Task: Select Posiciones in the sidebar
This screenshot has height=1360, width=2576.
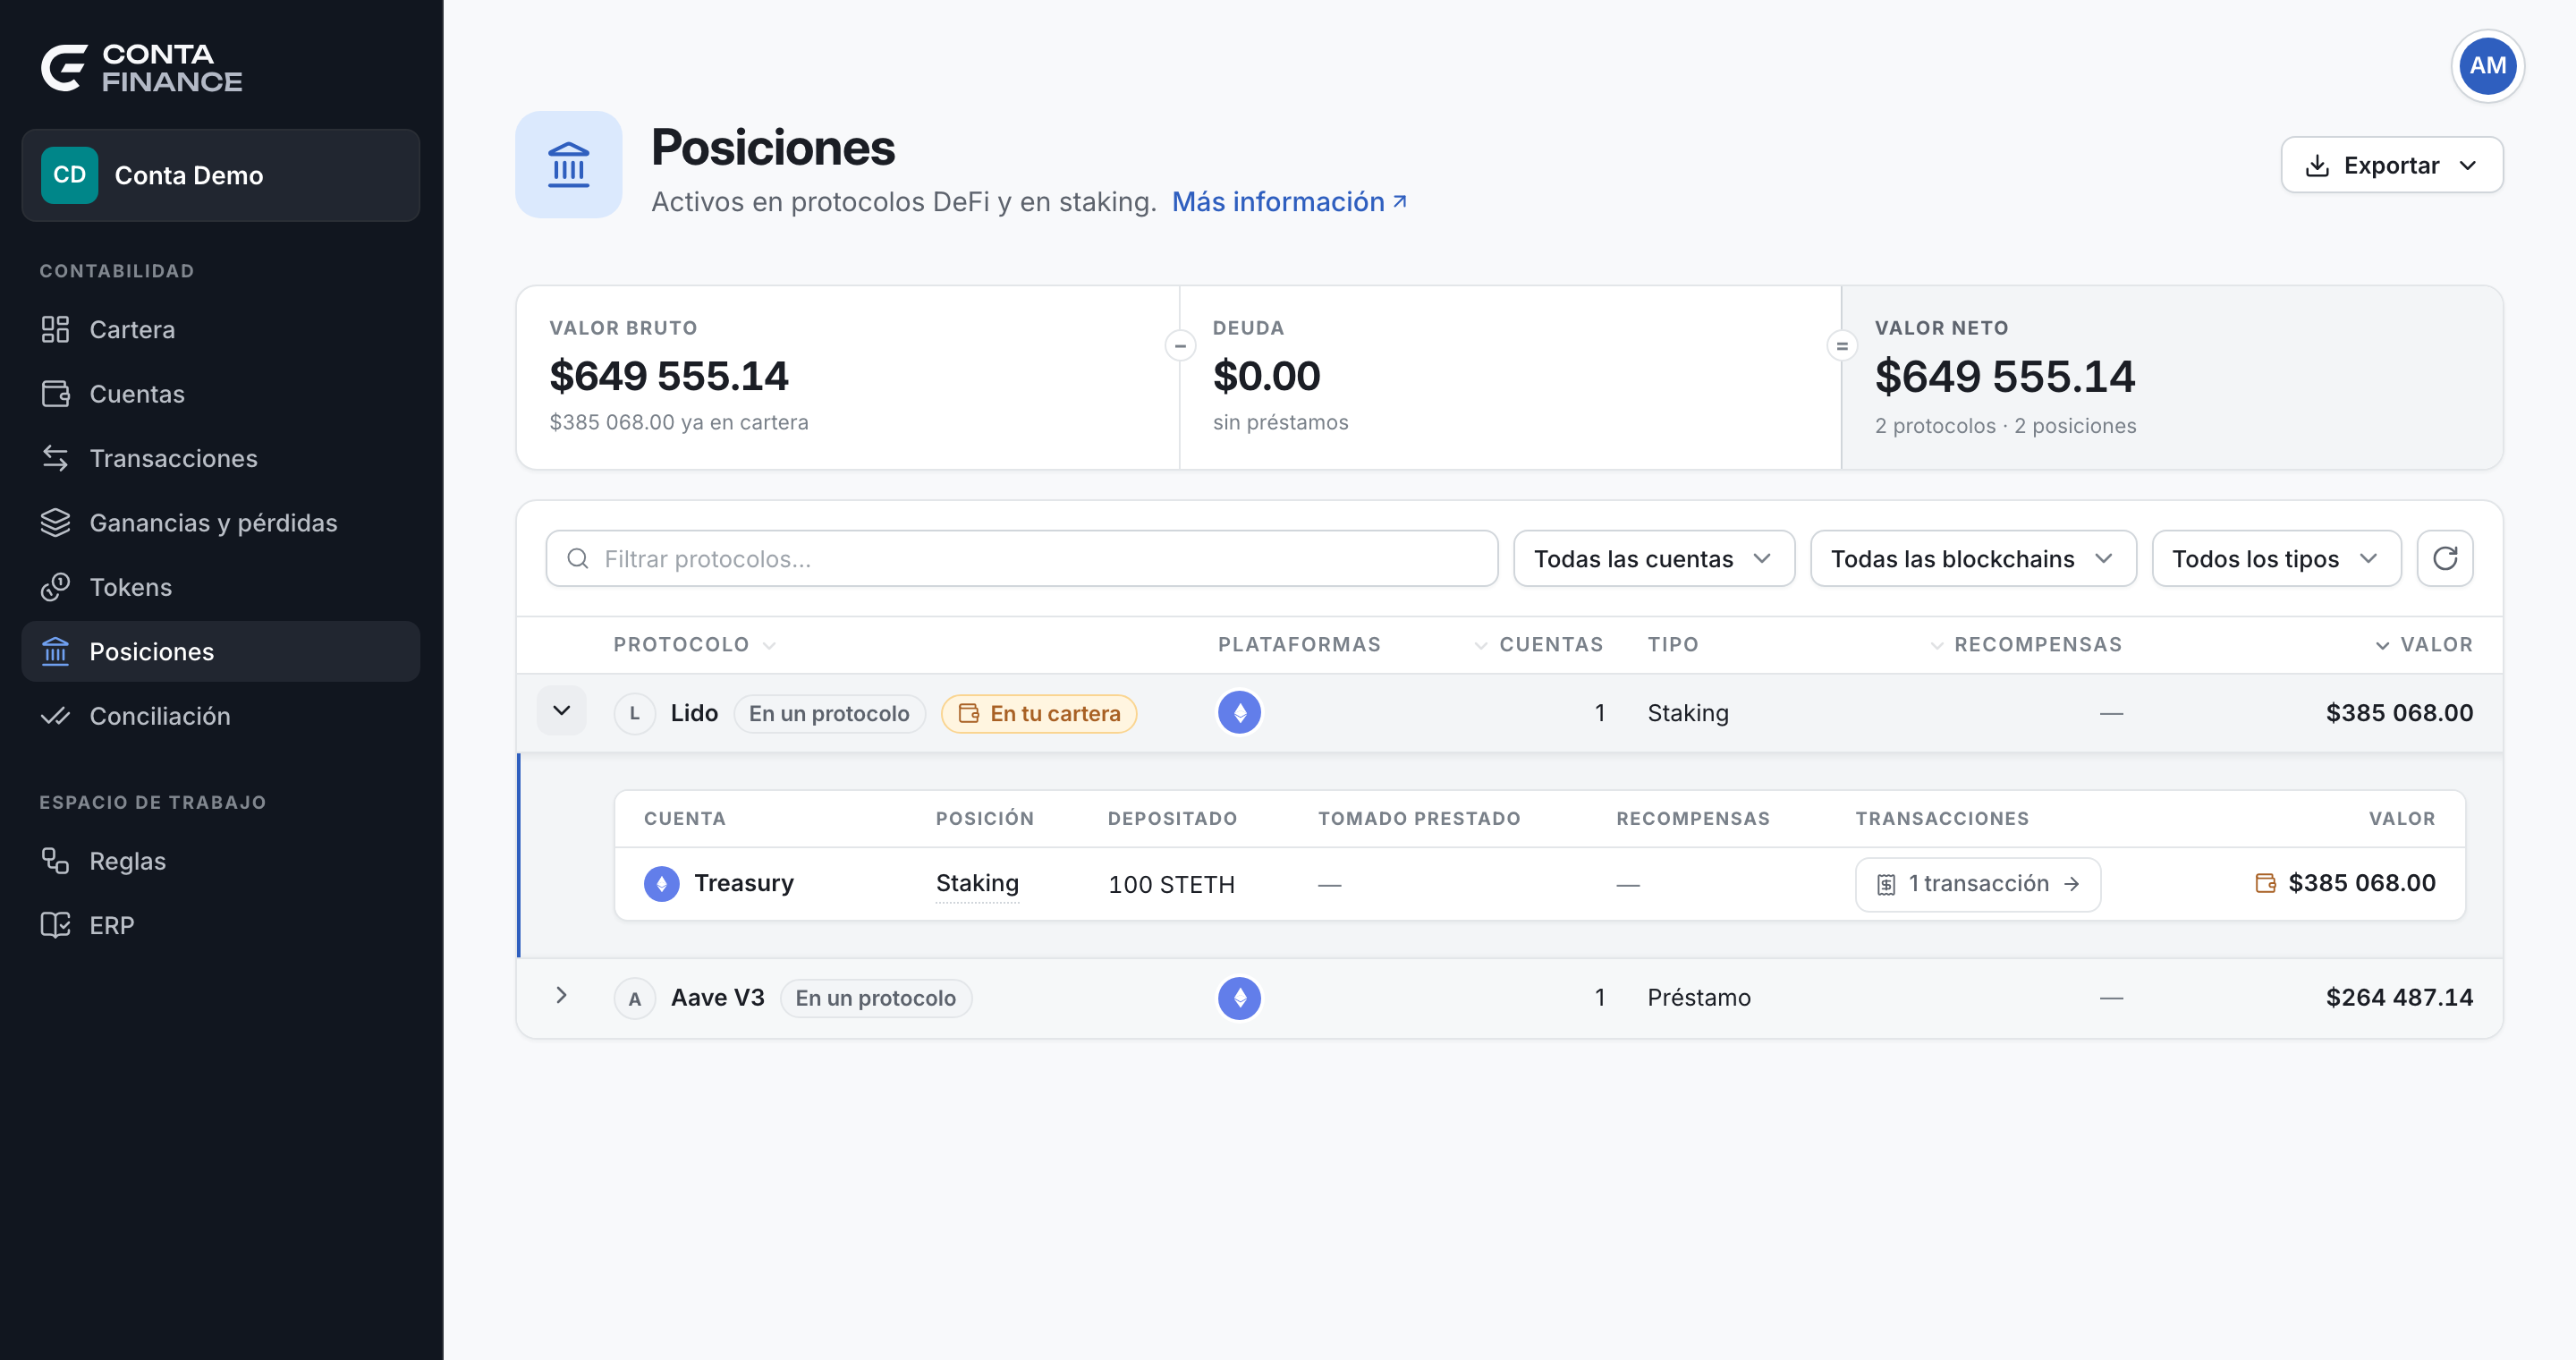Action: point(220,652)
